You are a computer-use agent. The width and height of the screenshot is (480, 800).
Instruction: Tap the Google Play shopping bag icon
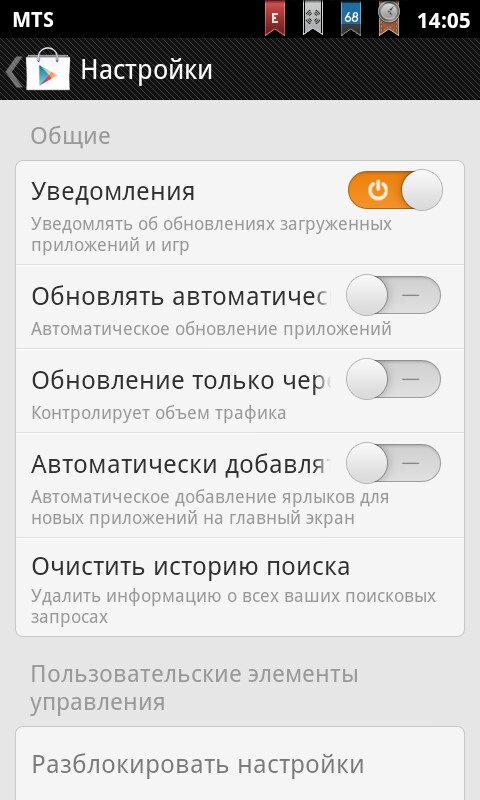pos(48,69)
